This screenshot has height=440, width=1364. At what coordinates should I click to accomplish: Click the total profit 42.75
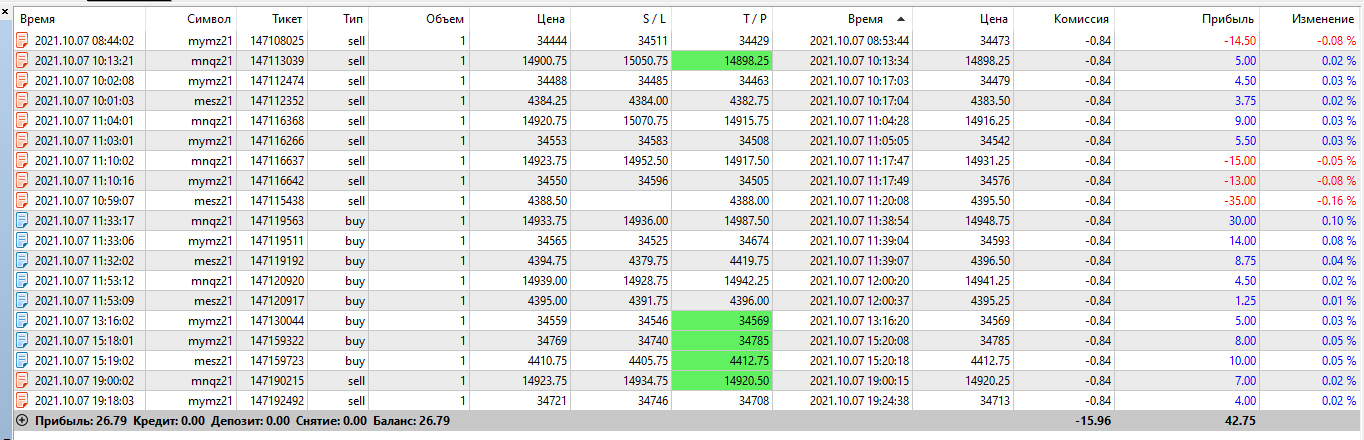pyautogui.click(x=1240, y=421)
